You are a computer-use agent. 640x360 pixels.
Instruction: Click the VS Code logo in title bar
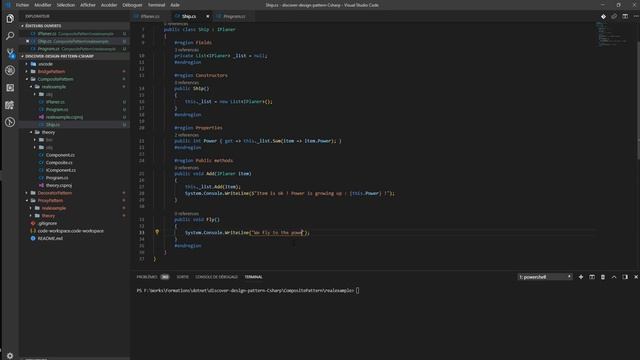pyautogui.click(x=7, y=5)
